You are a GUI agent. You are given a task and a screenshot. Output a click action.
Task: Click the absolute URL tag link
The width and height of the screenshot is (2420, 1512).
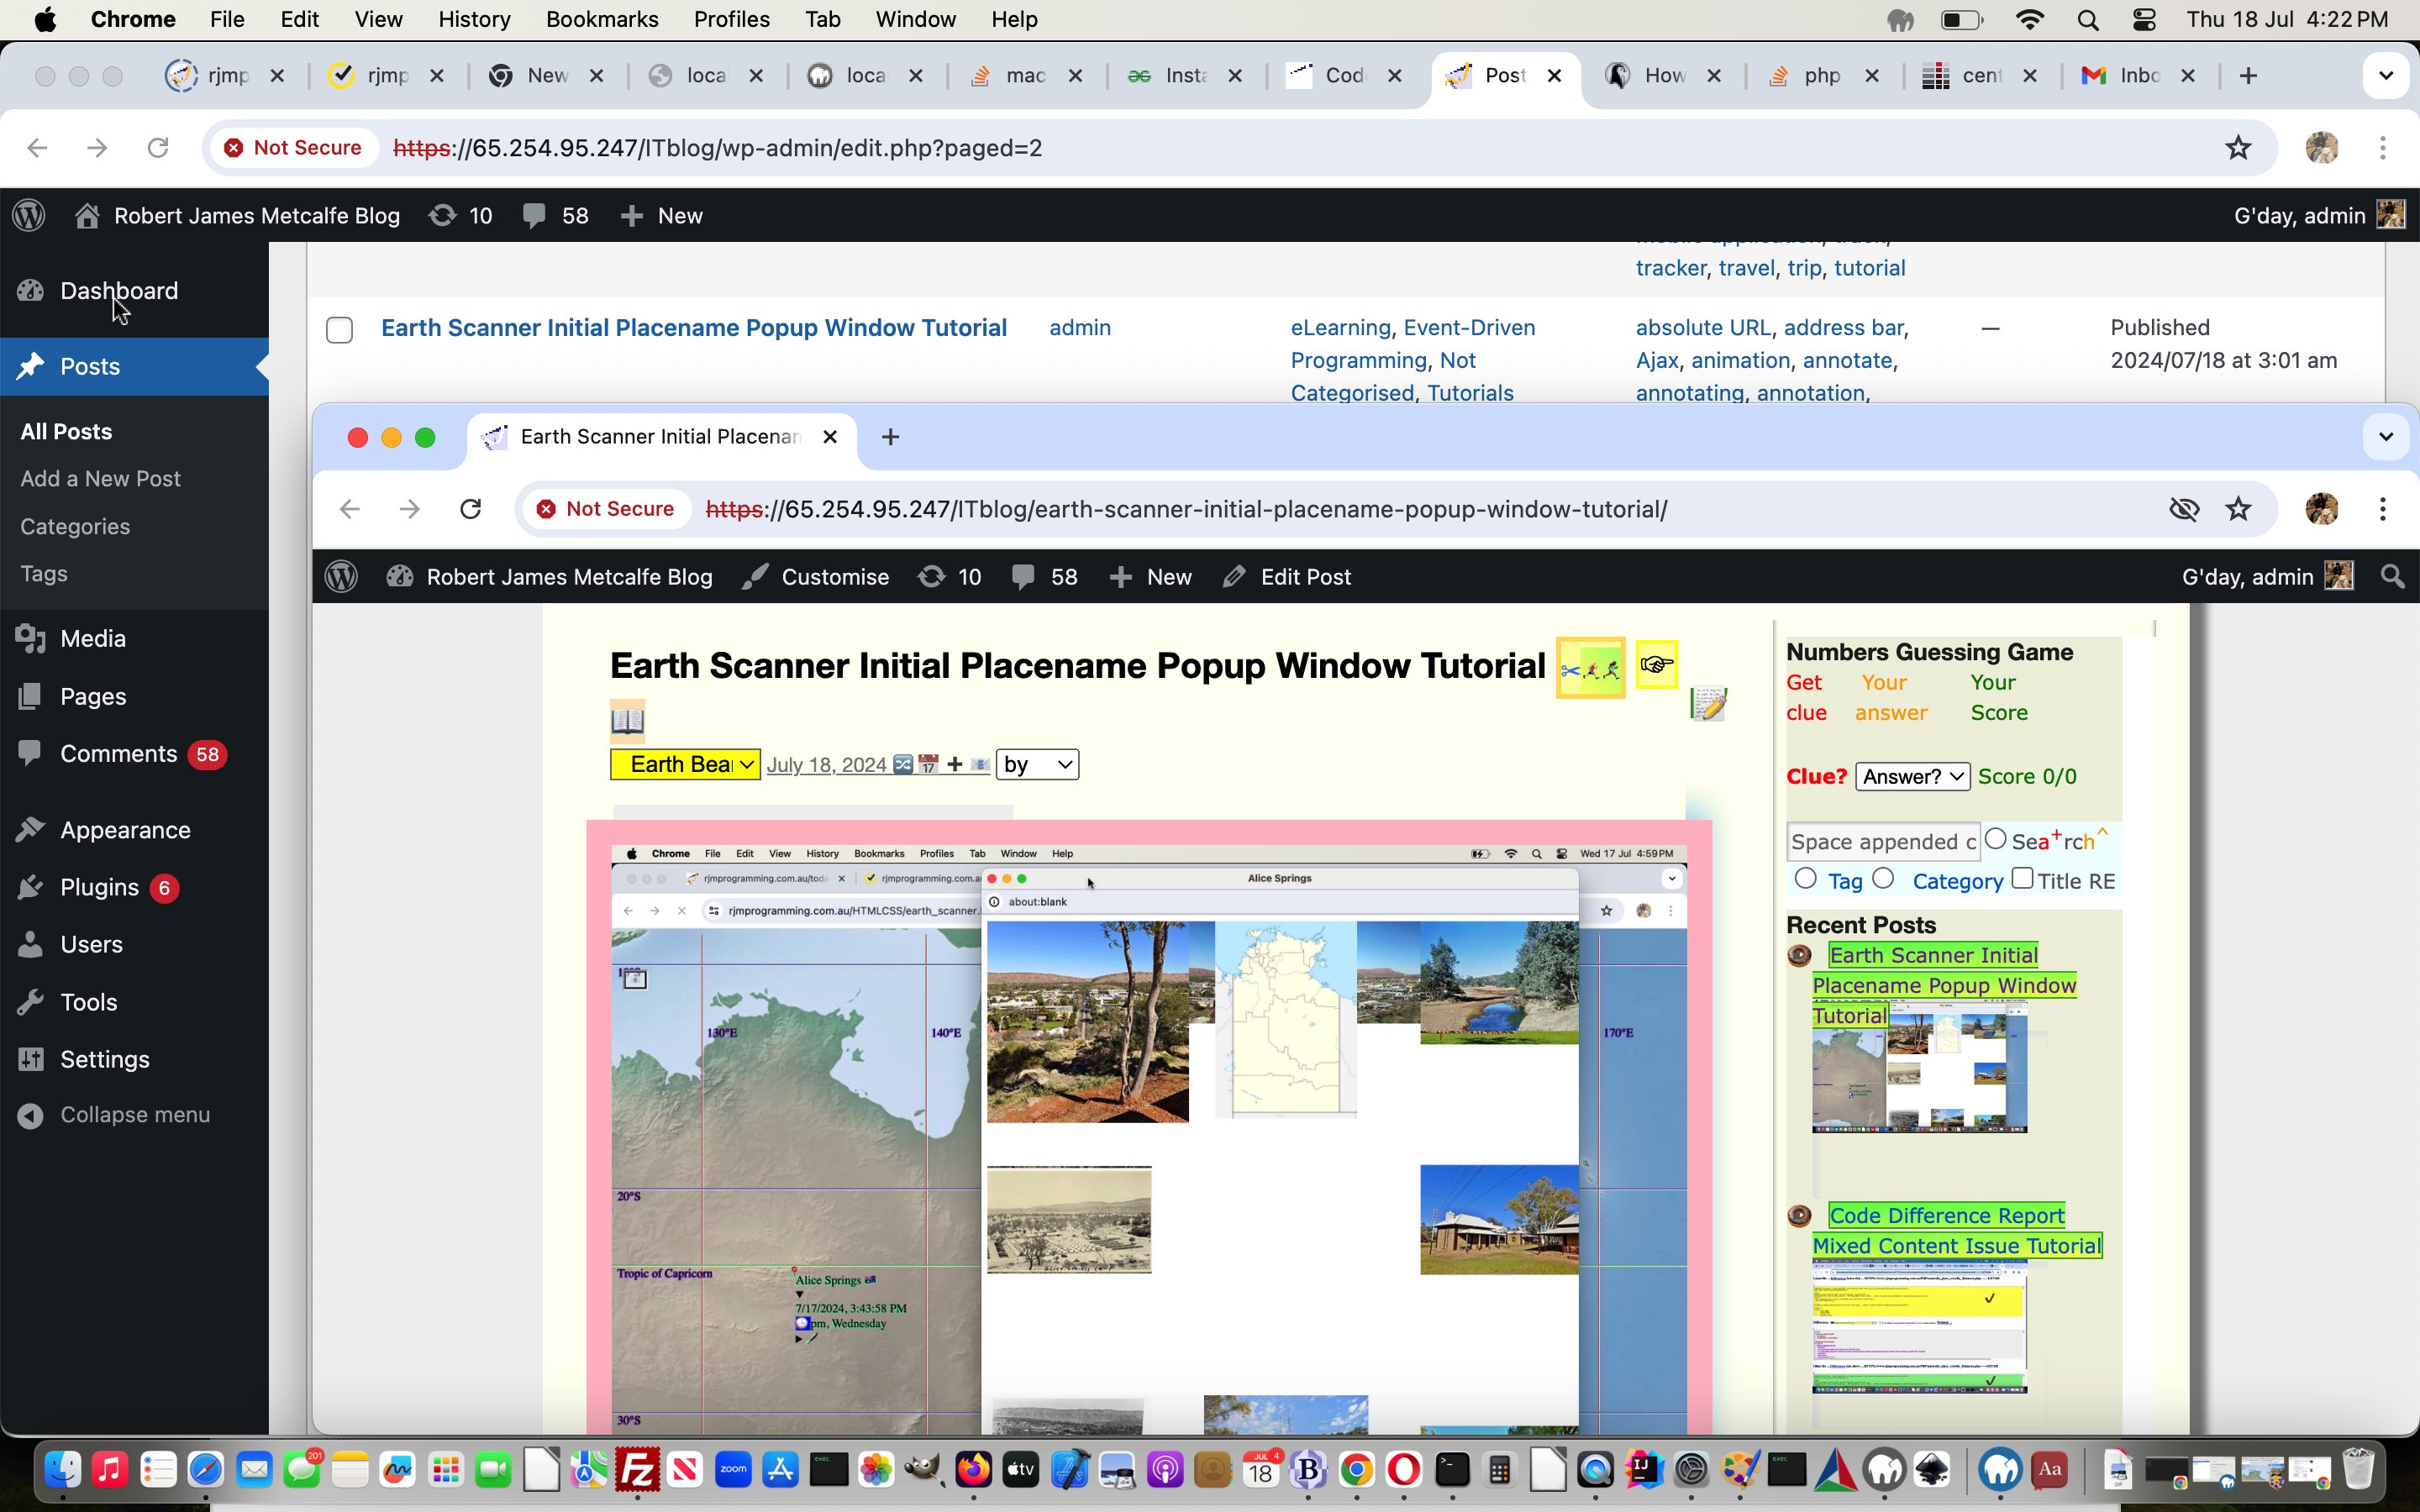(1703, 328)
